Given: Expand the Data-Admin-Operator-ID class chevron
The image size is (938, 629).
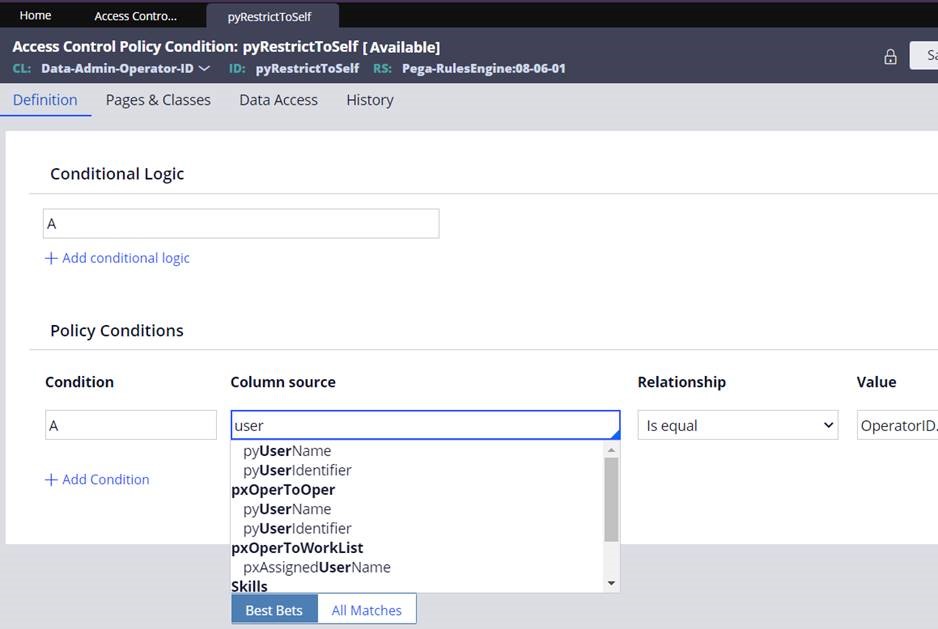Looking at the screenshot, I should tap(204, 69).
